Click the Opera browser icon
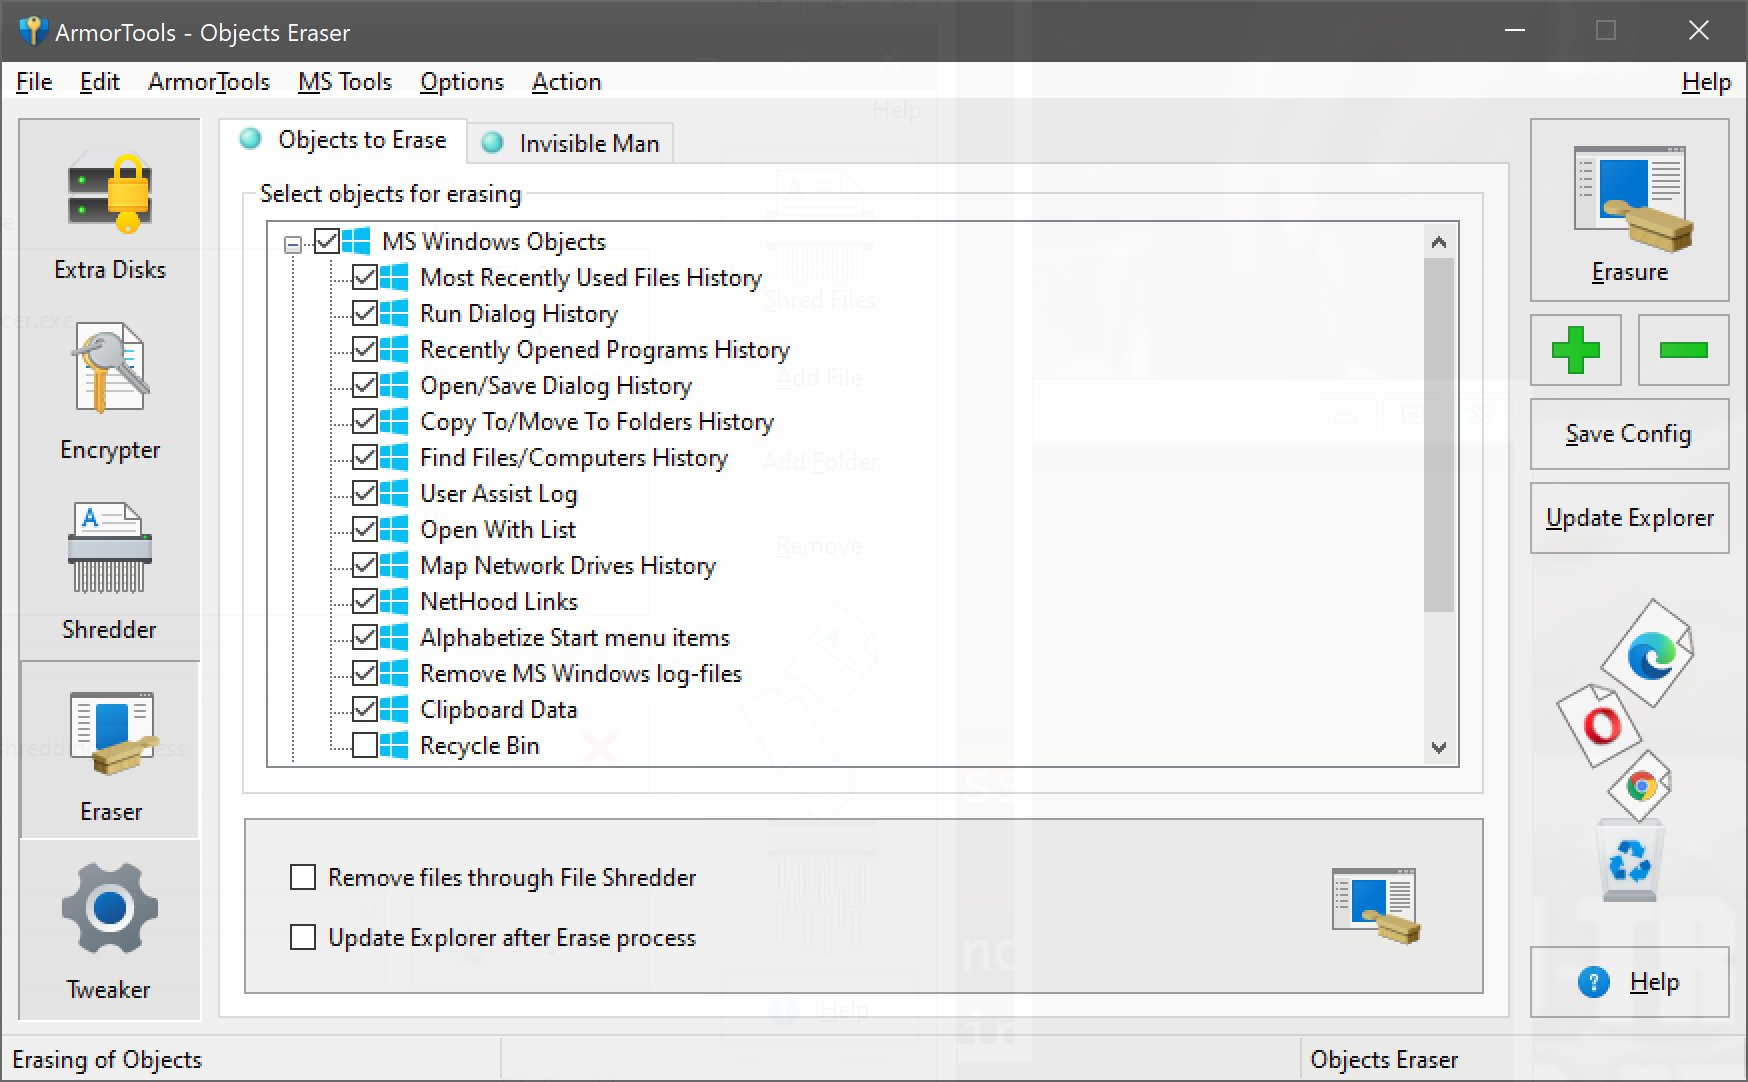Image resolution: width=1748 pixels, height=1082 pixels. pyautogui.click(x=1600, y=725)
